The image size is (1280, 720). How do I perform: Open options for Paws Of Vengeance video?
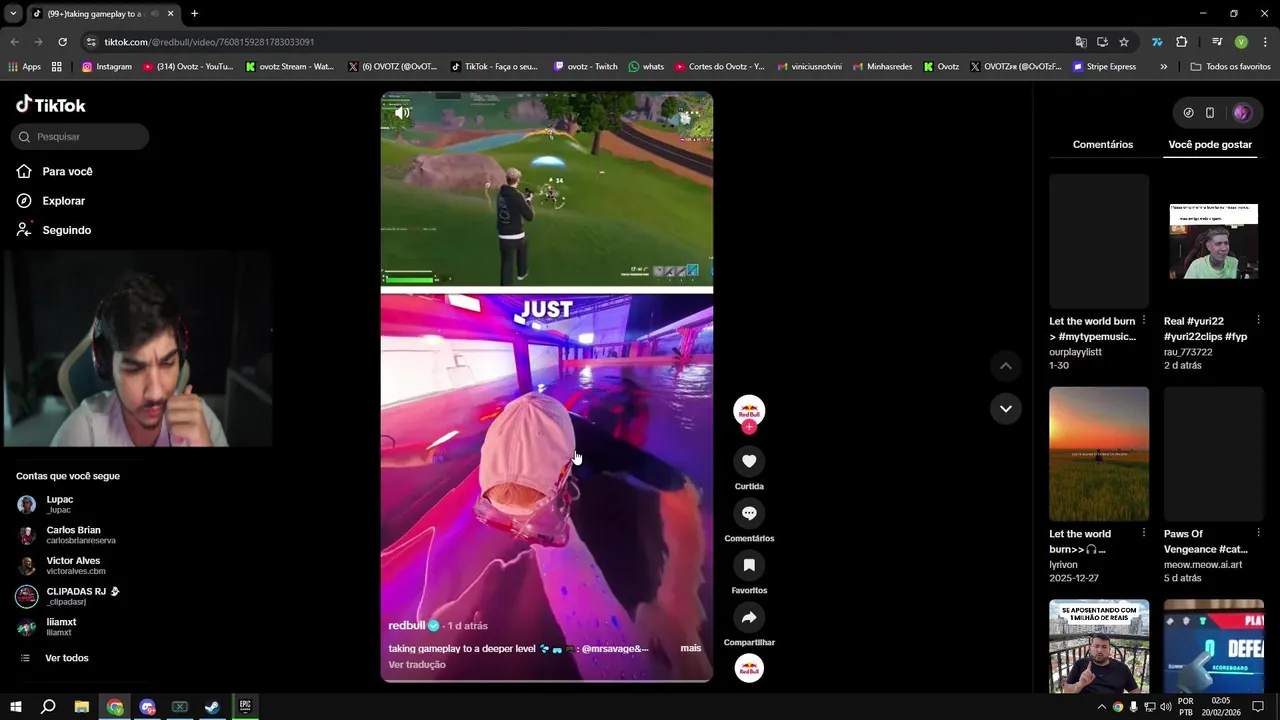[x=1258, y=533]
